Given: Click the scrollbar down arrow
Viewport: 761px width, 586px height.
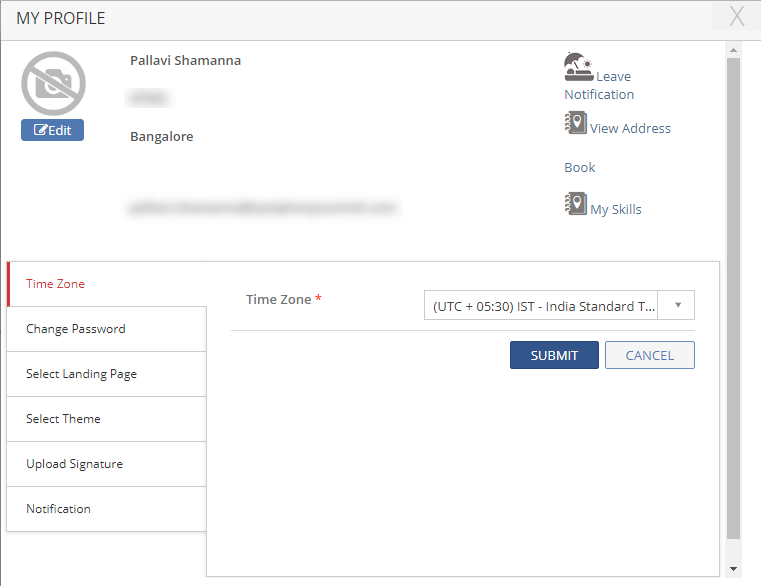Looking at the screenshot, I should [x=733, y=568].
